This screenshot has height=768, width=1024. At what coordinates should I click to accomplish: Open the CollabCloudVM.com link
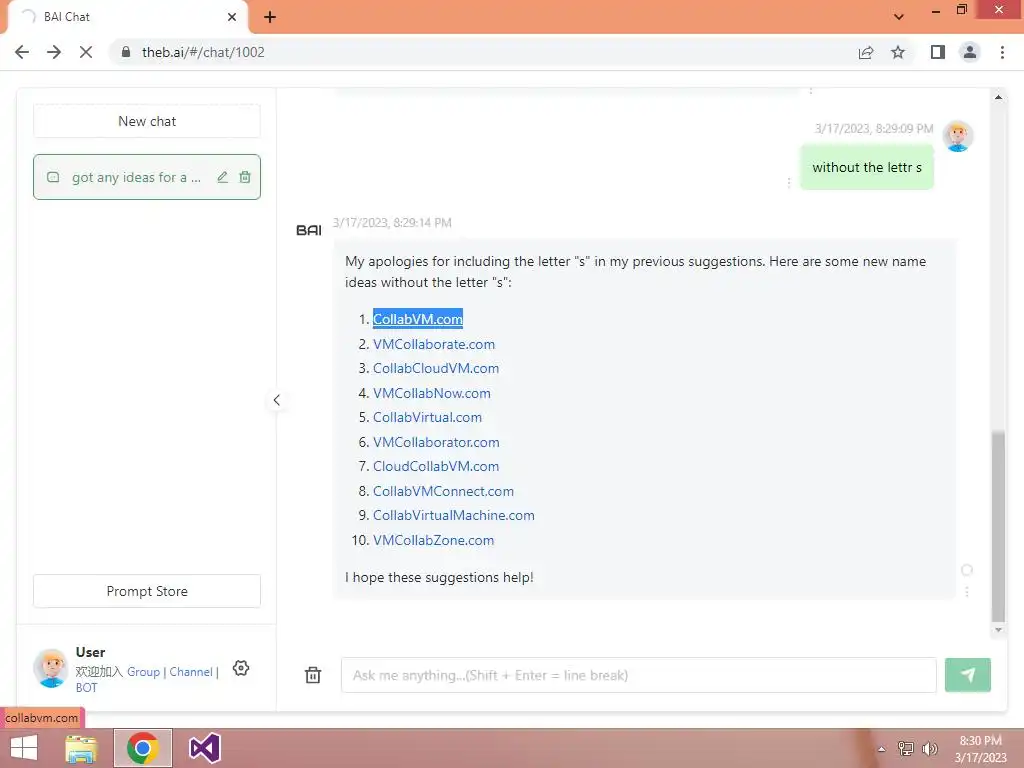click(436, 368)
